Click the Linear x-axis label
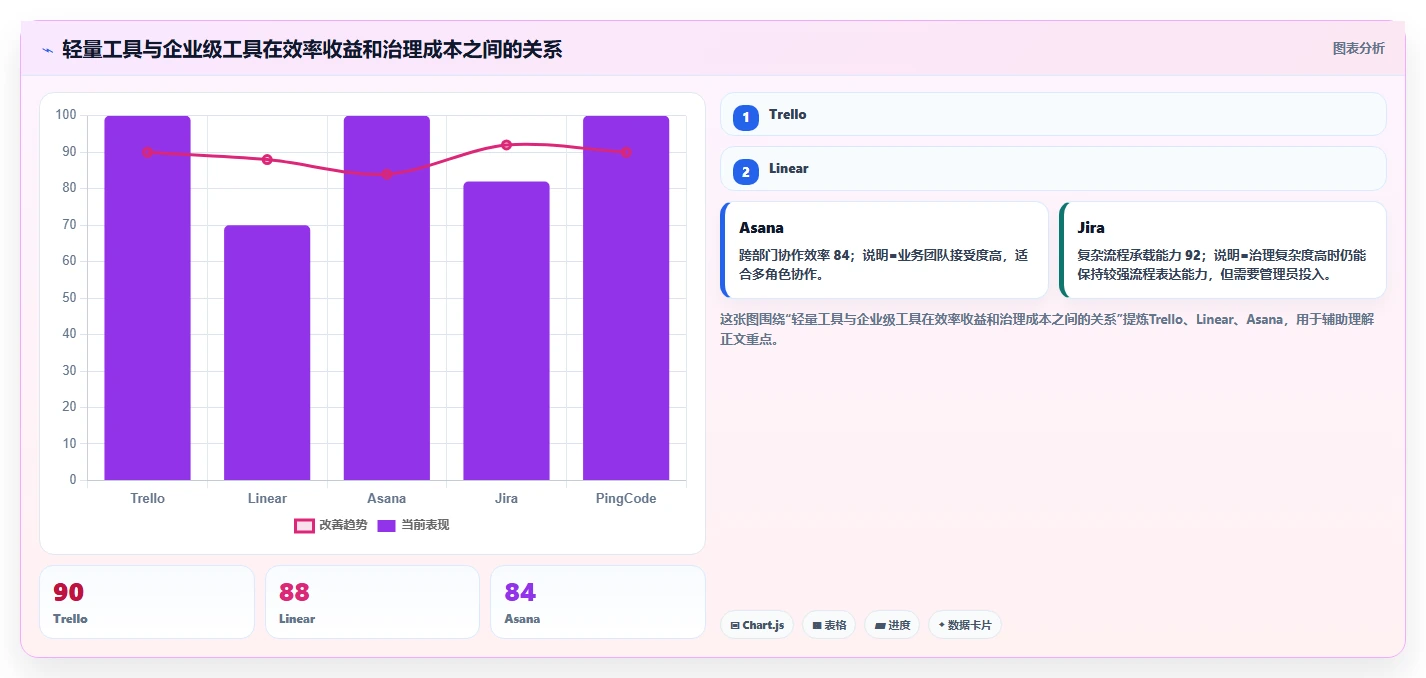This screenshot has width=1426, height=678. 267,498
